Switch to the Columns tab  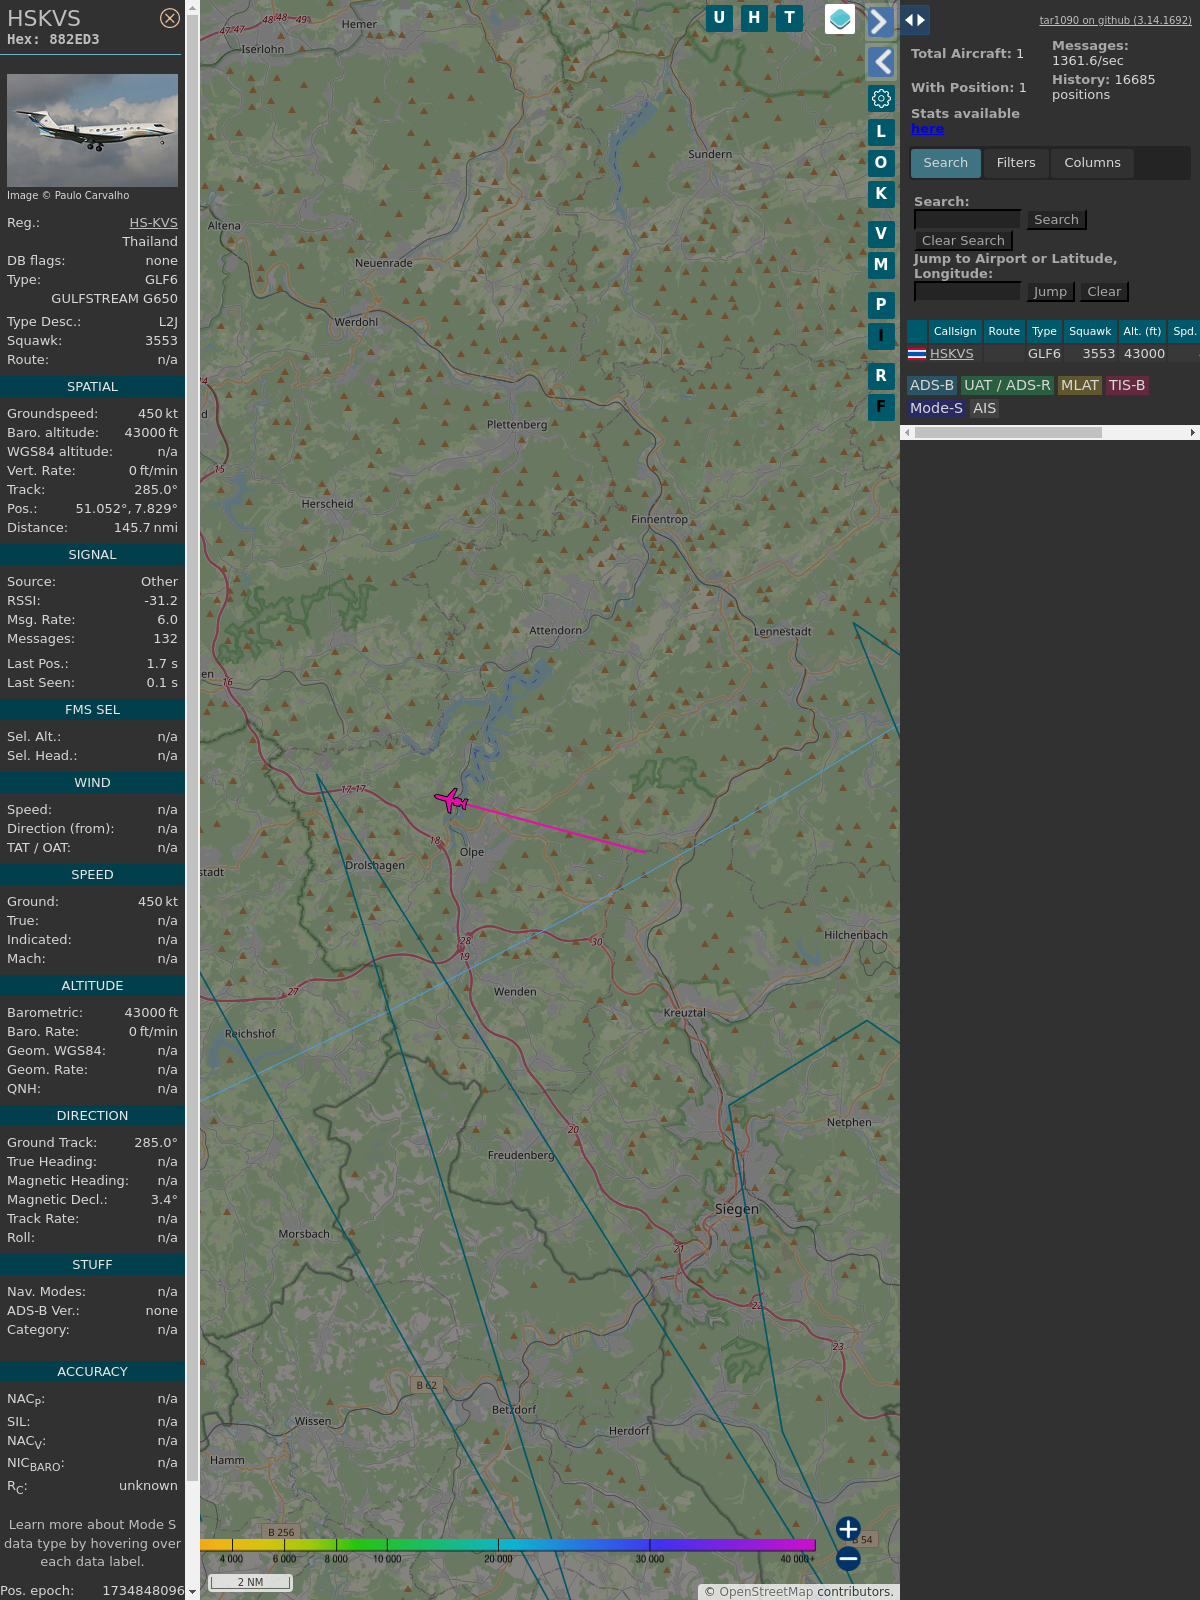(x=1092, y=163)
